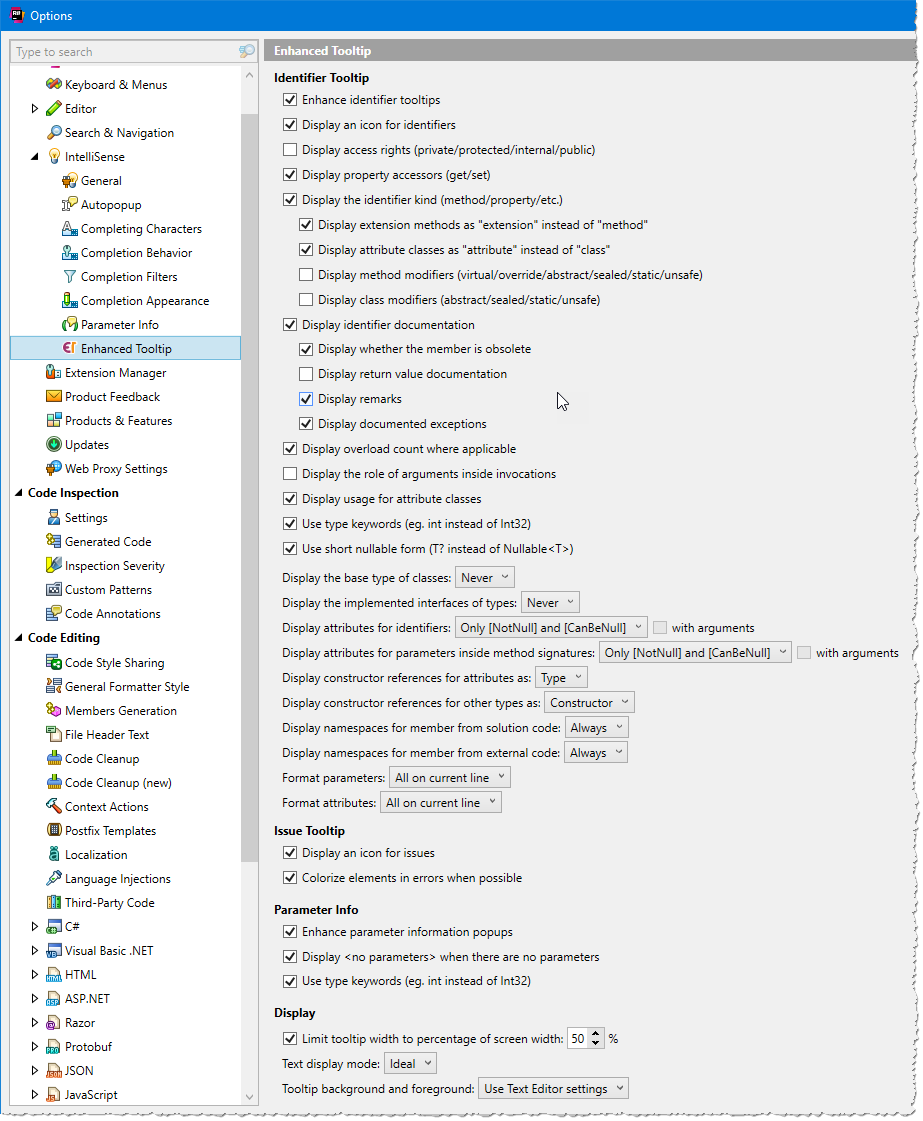Click the Products & Features icon

(x=54, y=420)
